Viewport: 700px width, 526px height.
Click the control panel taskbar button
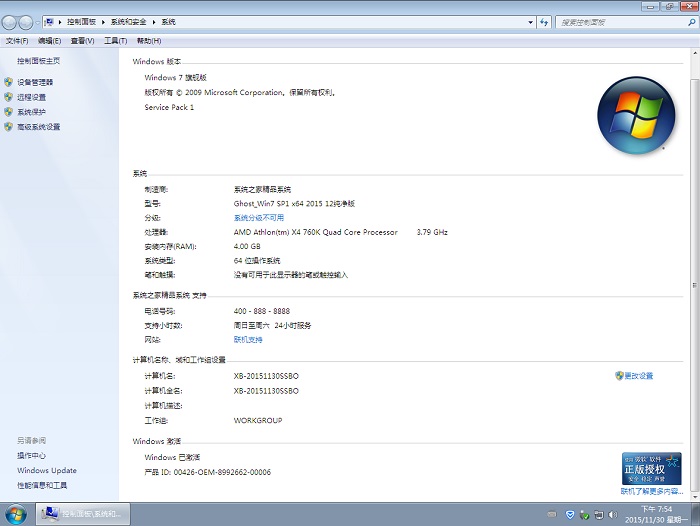(x=83, y=514)
